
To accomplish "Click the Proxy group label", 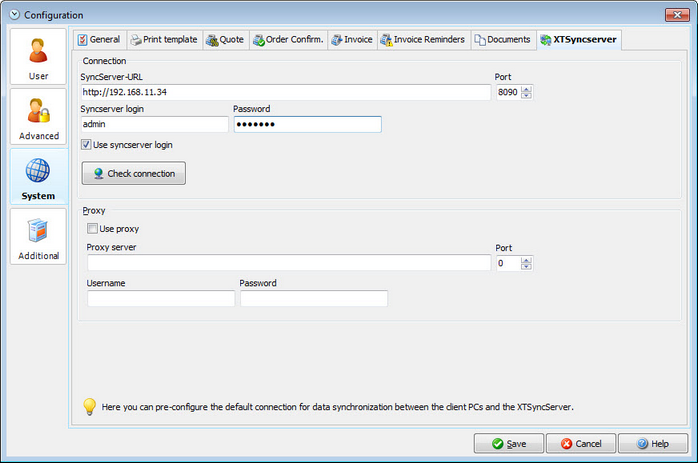I will pyautogui.click(x=94, y=211).
